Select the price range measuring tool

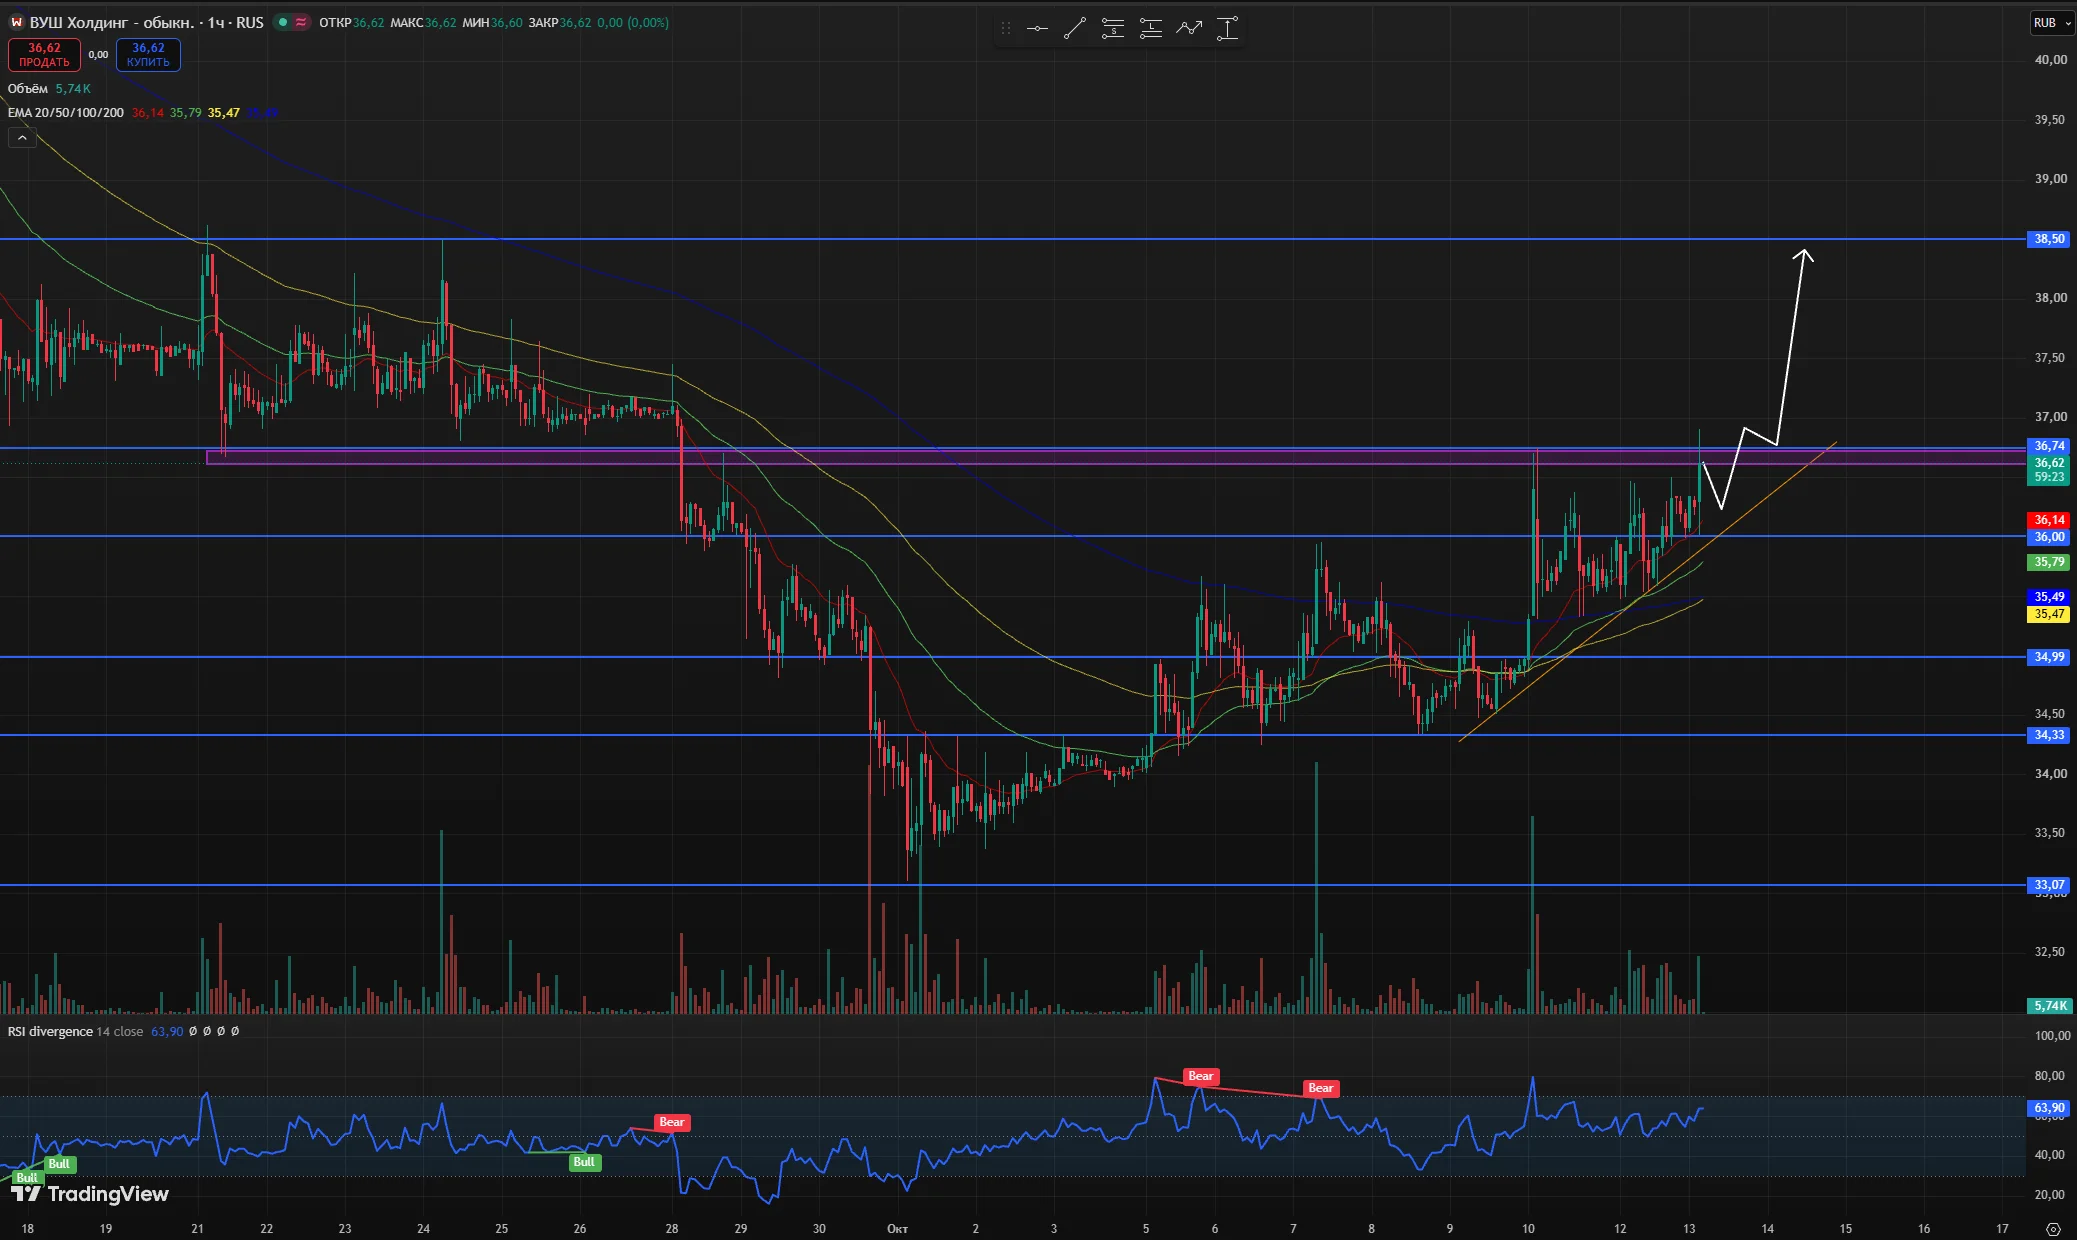click(x=1227, y=29)
